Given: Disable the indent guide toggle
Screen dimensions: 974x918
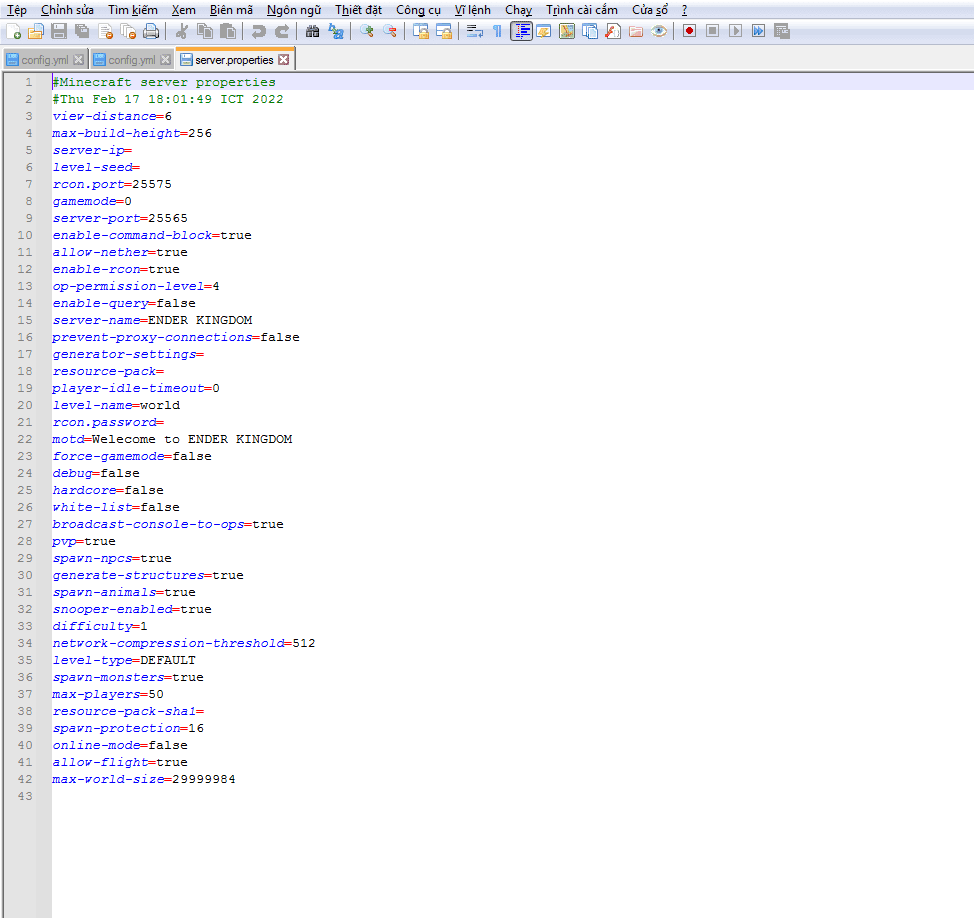Looking at the screenshot, I should 521,31.
